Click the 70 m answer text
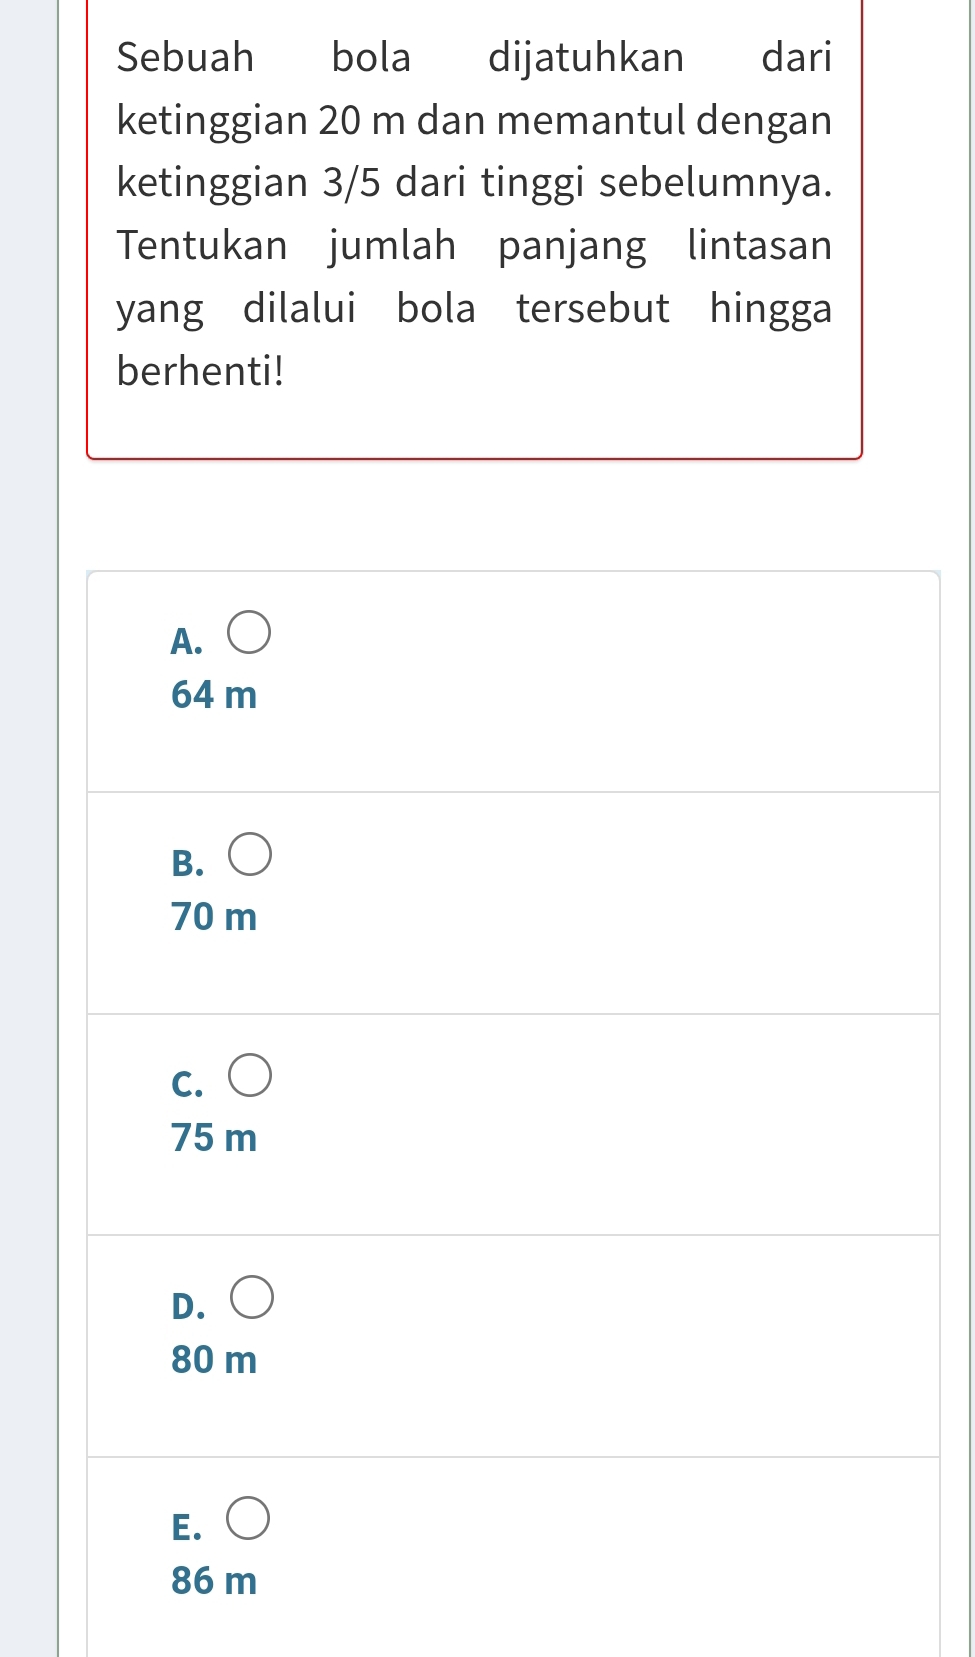The height and width of the screenshot is (1657, 975). (214, 916)
